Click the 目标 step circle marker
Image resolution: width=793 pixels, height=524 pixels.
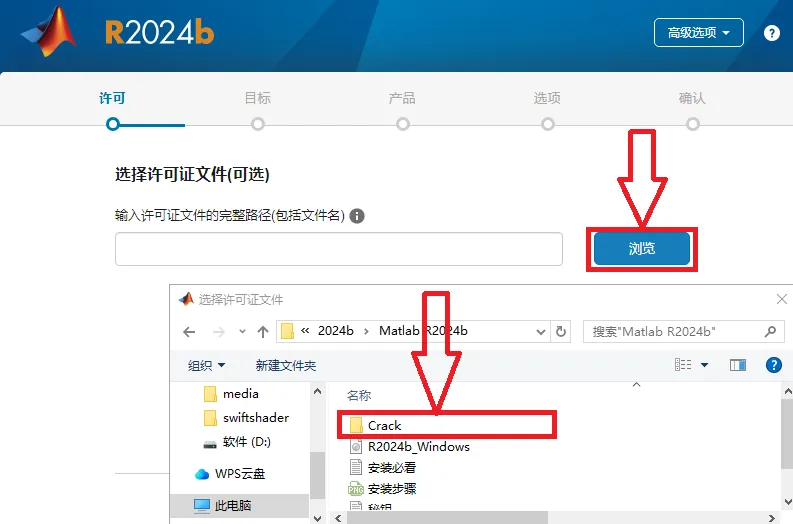click(258, 124)
